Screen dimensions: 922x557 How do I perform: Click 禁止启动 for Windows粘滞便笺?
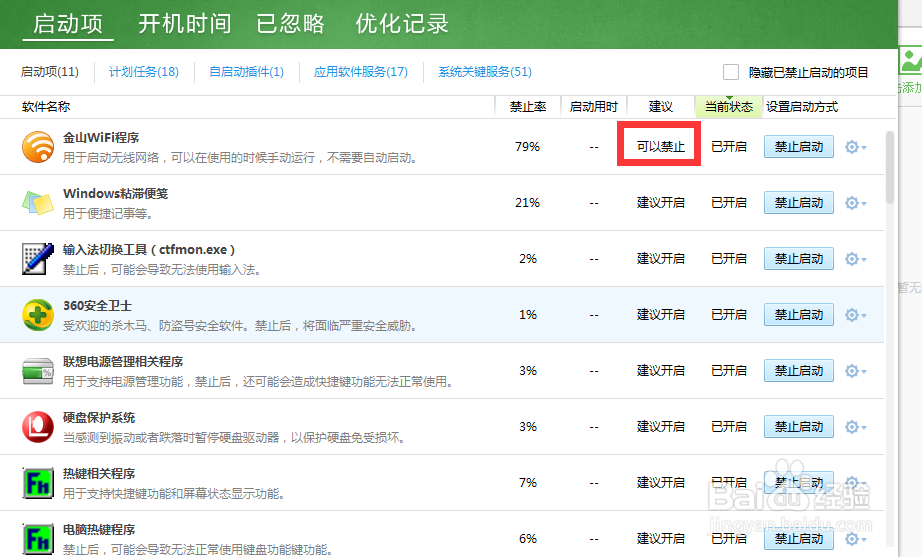(x=799, y=202)
